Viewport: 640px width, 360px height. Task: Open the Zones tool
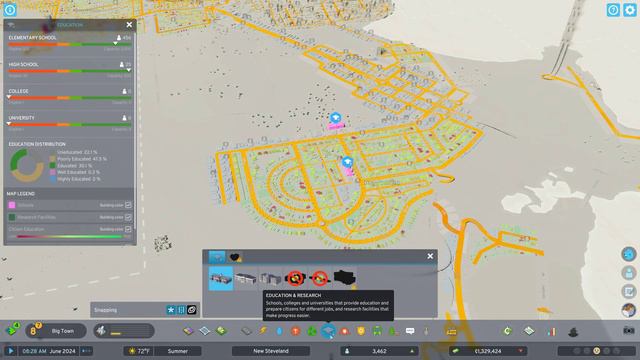click(x=188, y=331)
